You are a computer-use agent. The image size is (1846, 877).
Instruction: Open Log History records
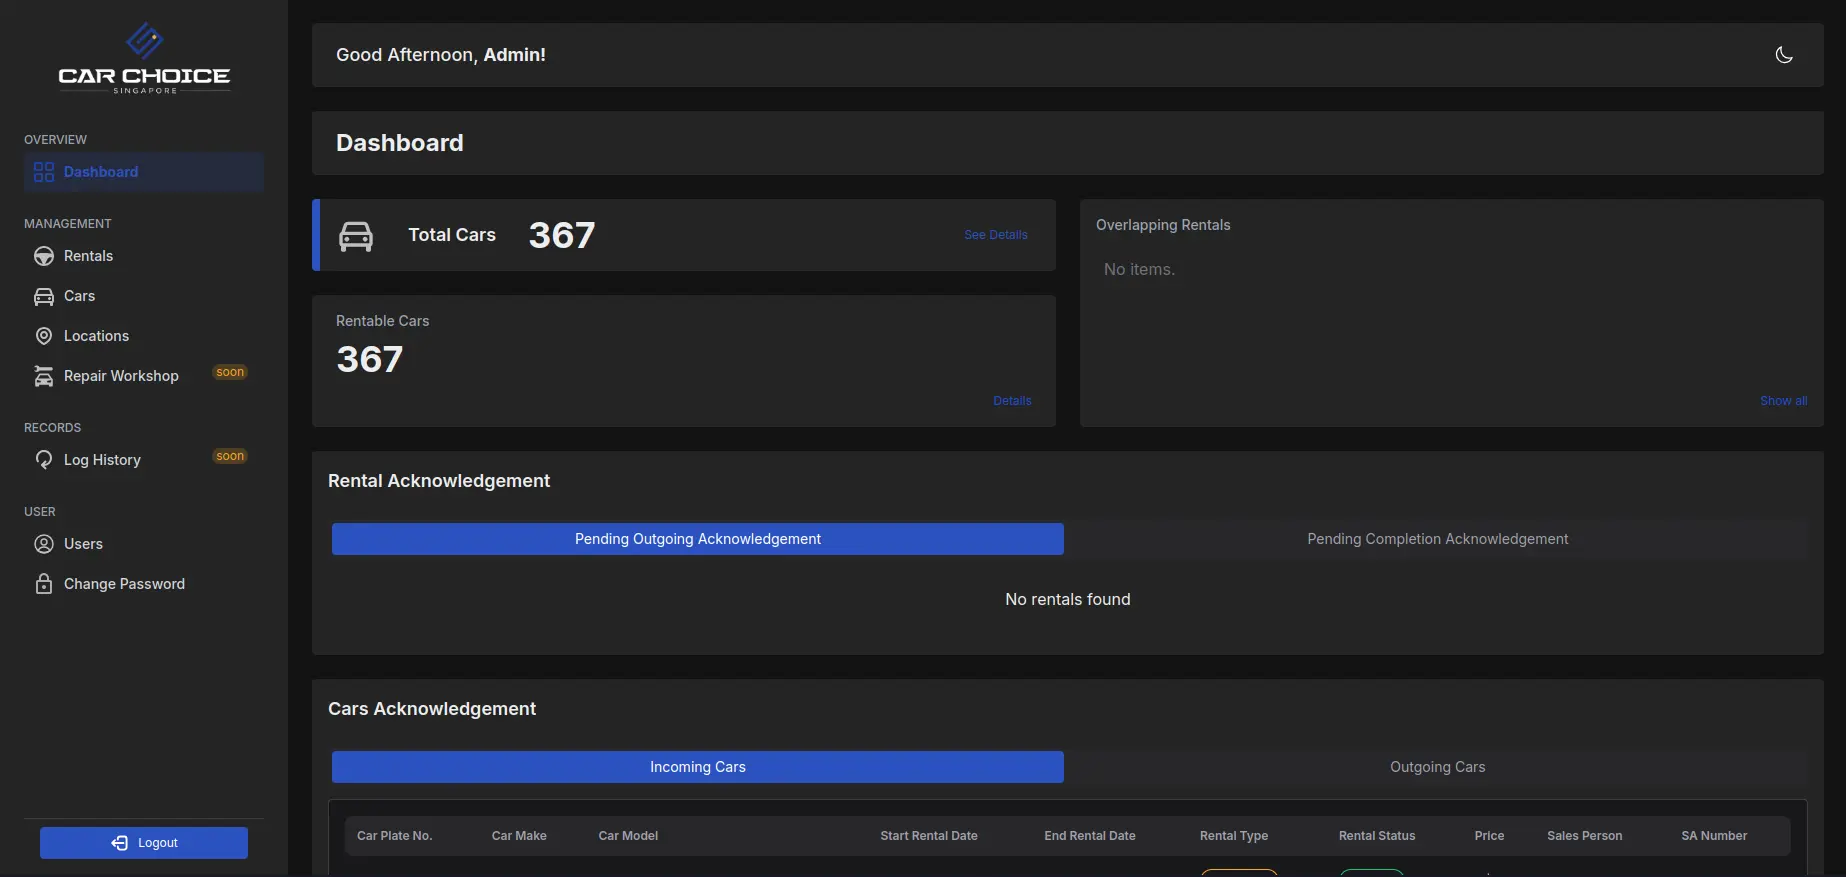point(144,460)
